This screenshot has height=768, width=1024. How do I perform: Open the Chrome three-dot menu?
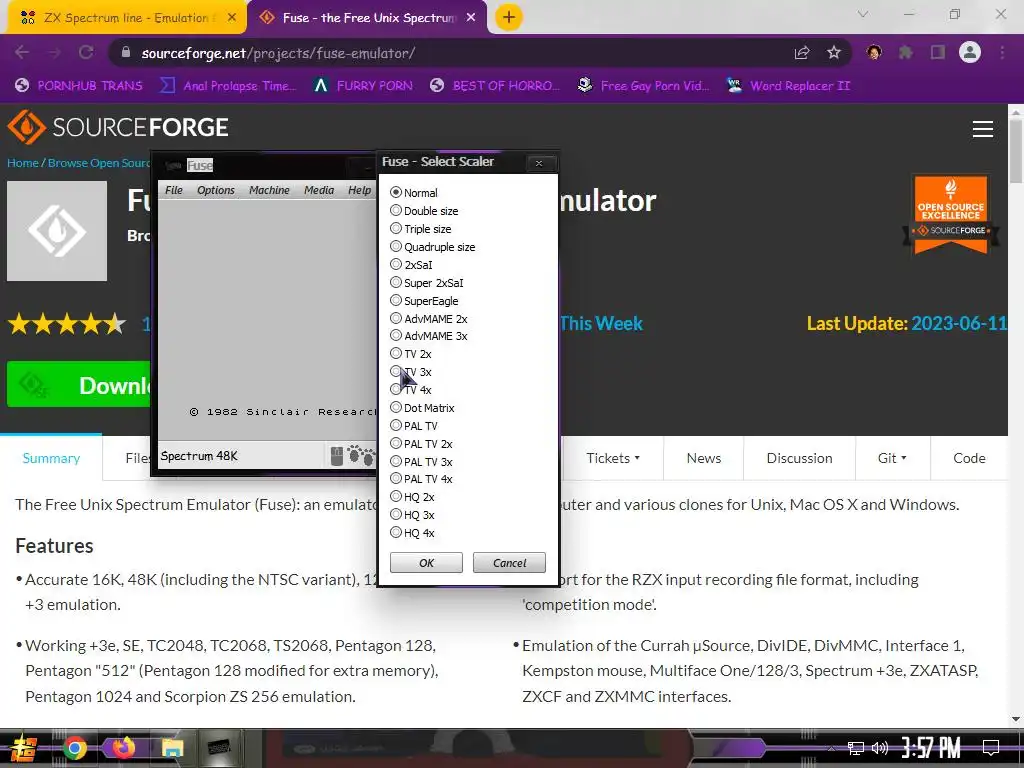[x=1002, y=52]
